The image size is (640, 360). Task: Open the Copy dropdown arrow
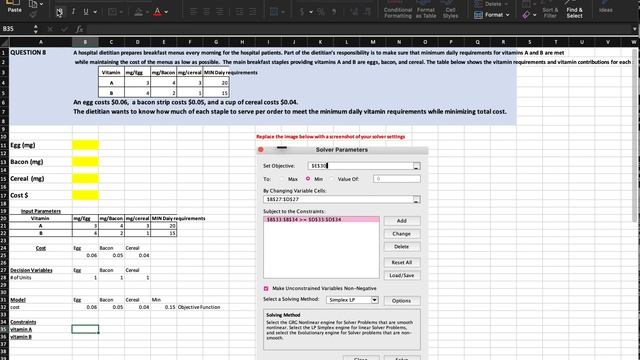(41, 4)
